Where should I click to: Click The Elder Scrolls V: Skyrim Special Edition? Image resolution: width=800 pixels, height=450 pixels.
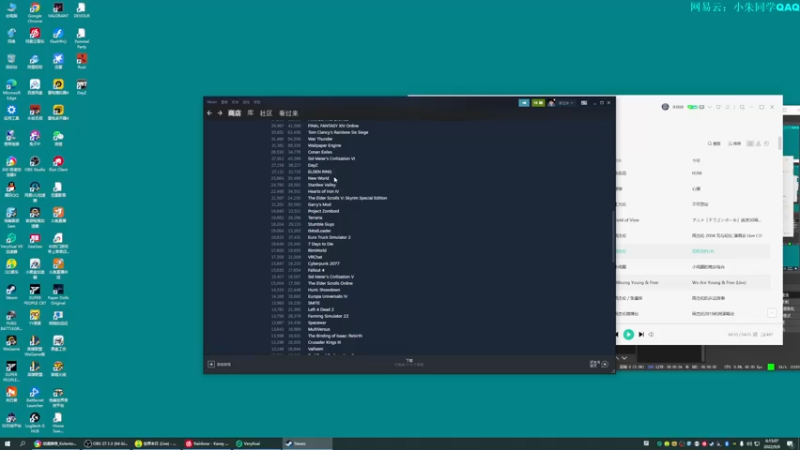tap(347, 198)
